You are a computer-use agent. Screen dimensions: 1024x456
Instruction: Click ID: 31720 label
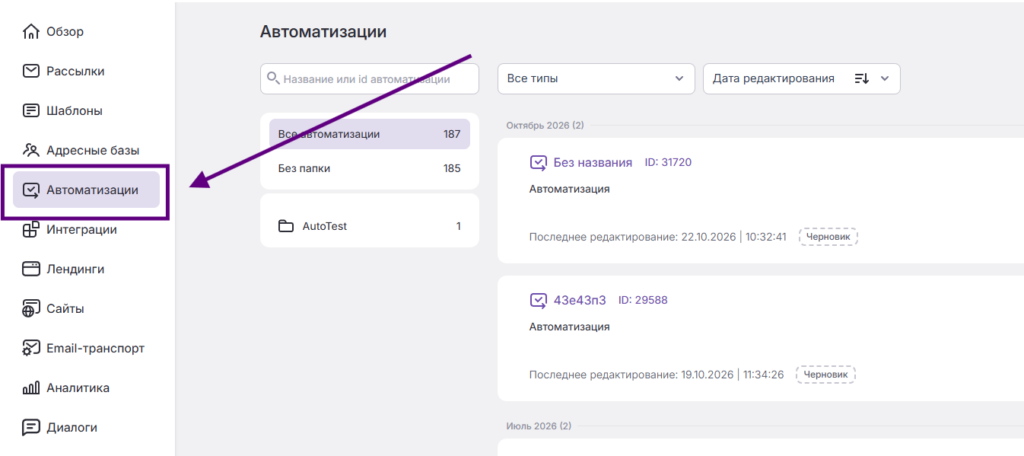click(x=668, y=163)
